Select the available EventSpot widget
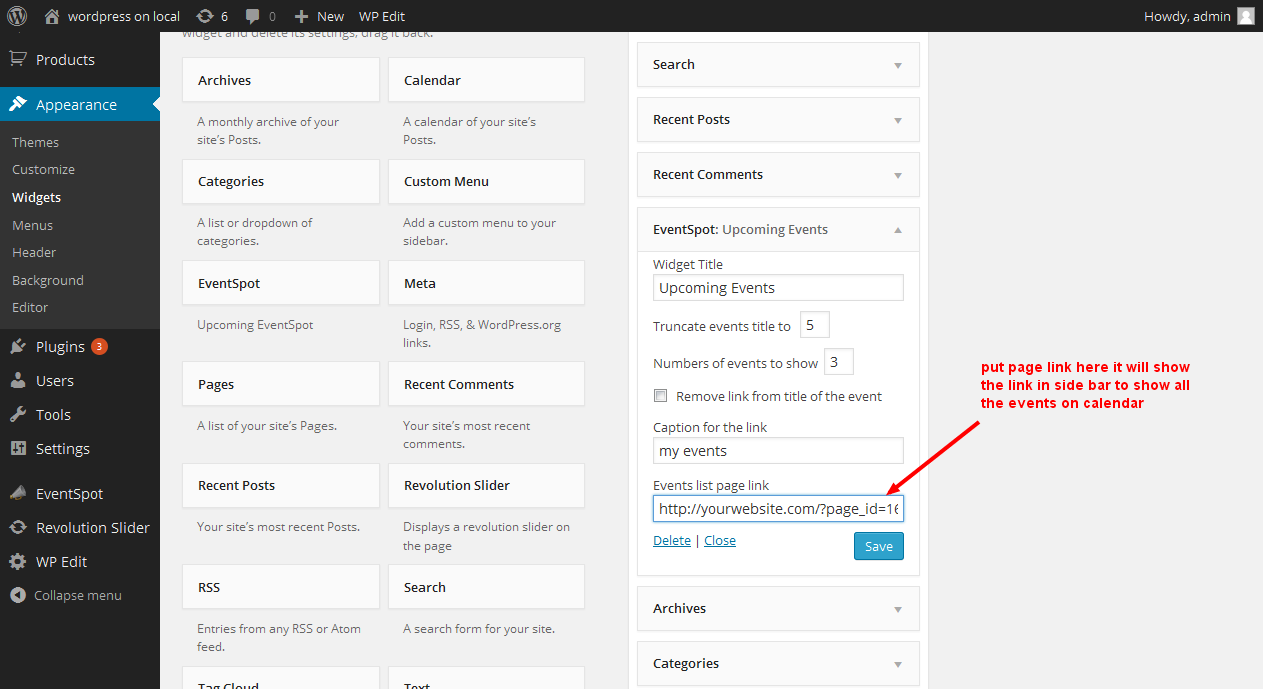The image size is (1263, 689). (281, 283)
